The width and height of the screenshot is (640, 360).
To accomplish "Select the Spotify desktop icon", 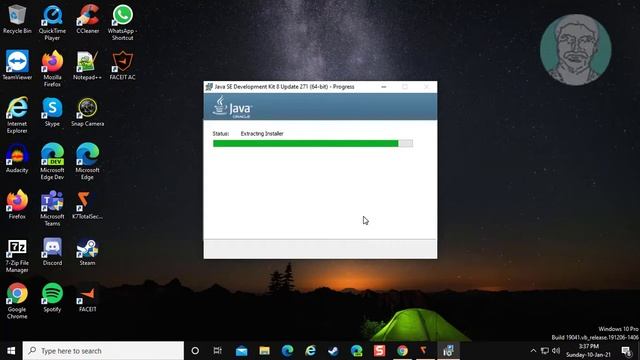I will click(52, 298).
